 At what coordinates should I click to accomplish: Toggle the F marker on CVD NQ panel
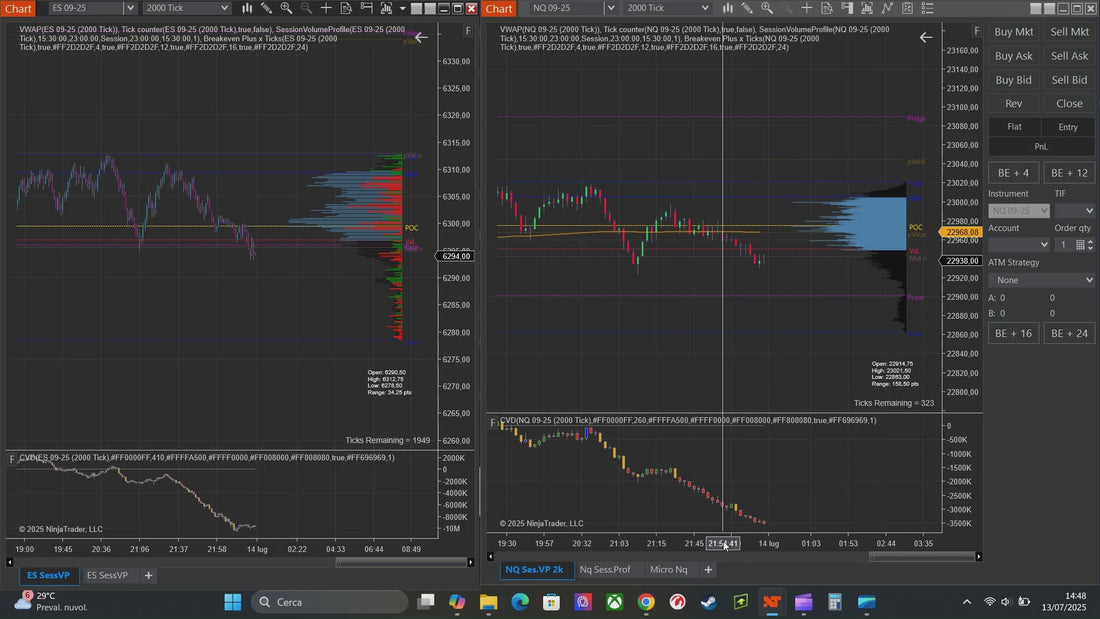tap(492, 422)
